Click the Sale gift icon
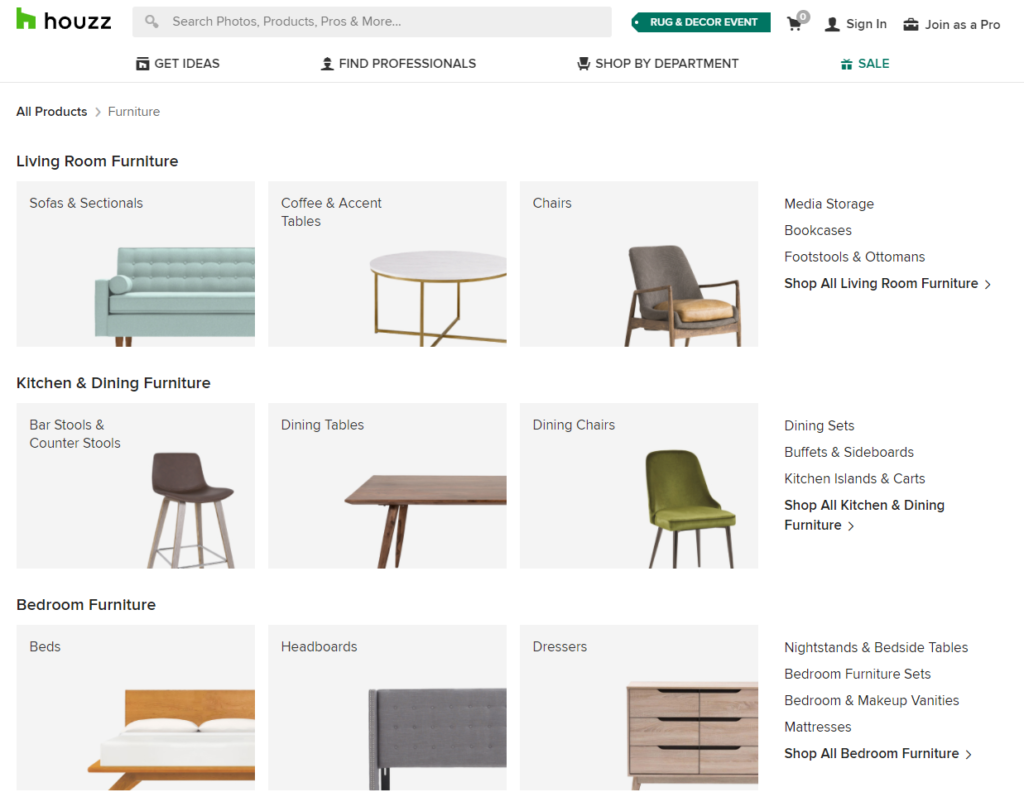The image size is (1024, 797). coord(846,64)
